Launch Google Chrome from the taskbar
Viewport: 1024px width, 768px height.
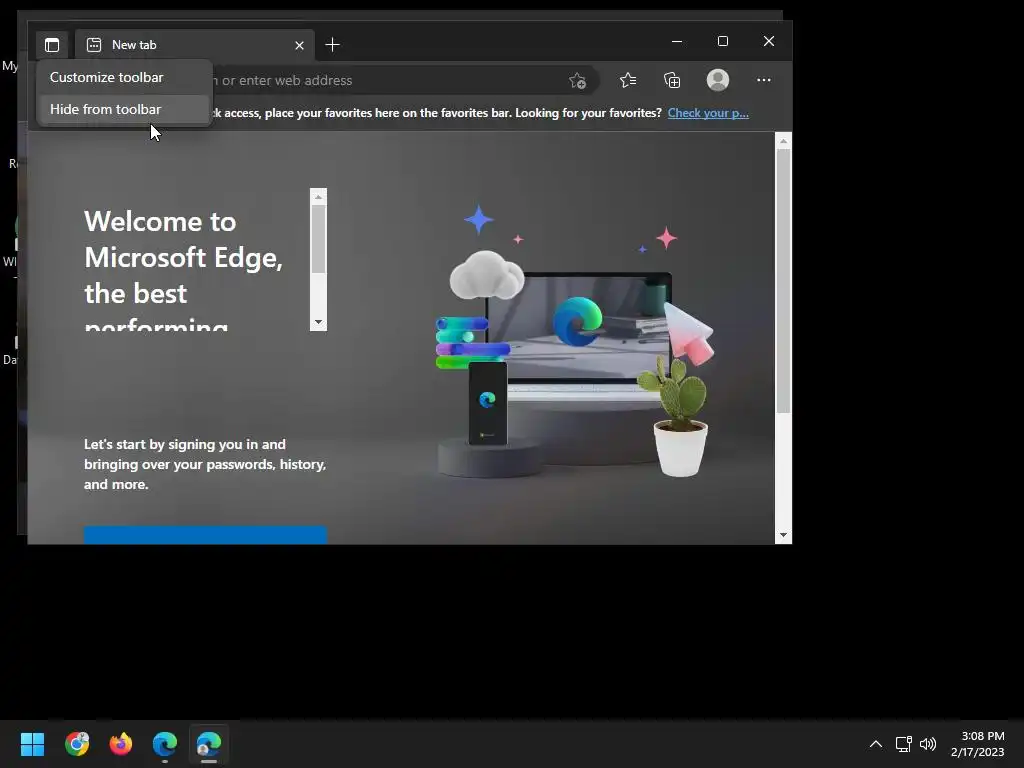coord(77,743)
